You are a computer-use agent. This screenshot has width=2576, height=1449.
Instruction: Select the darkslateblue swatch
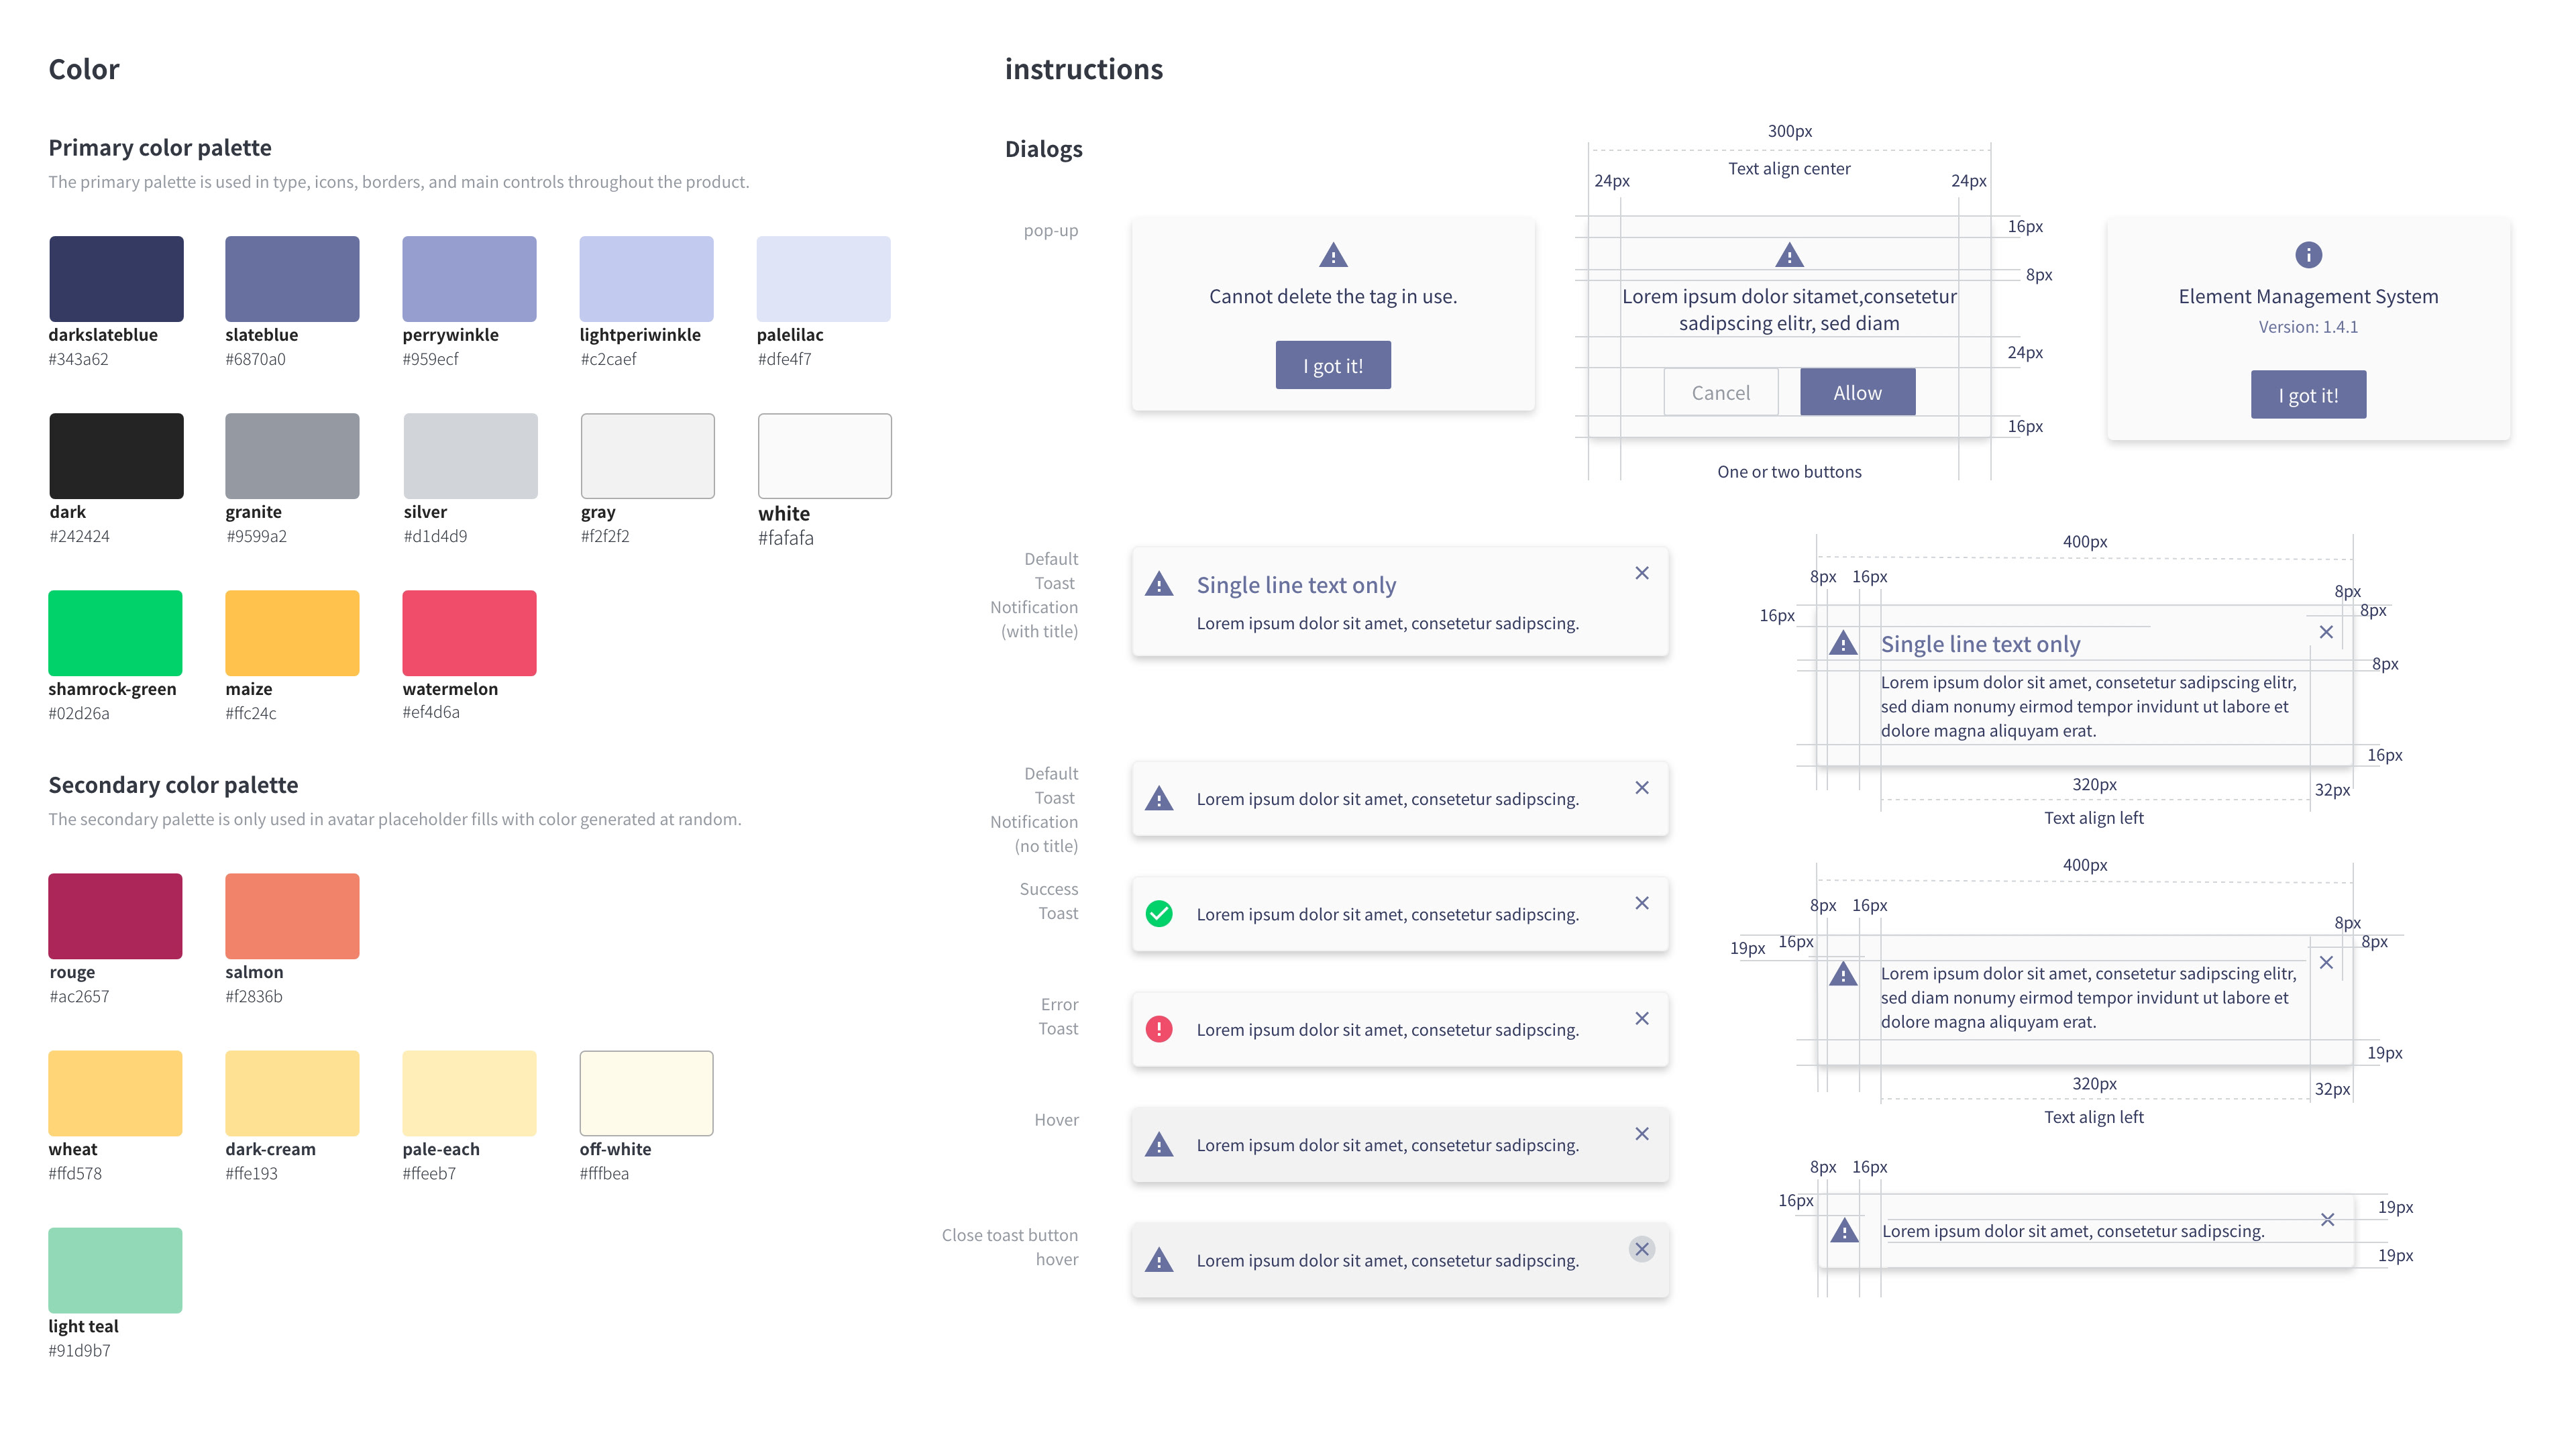point(116,279)
